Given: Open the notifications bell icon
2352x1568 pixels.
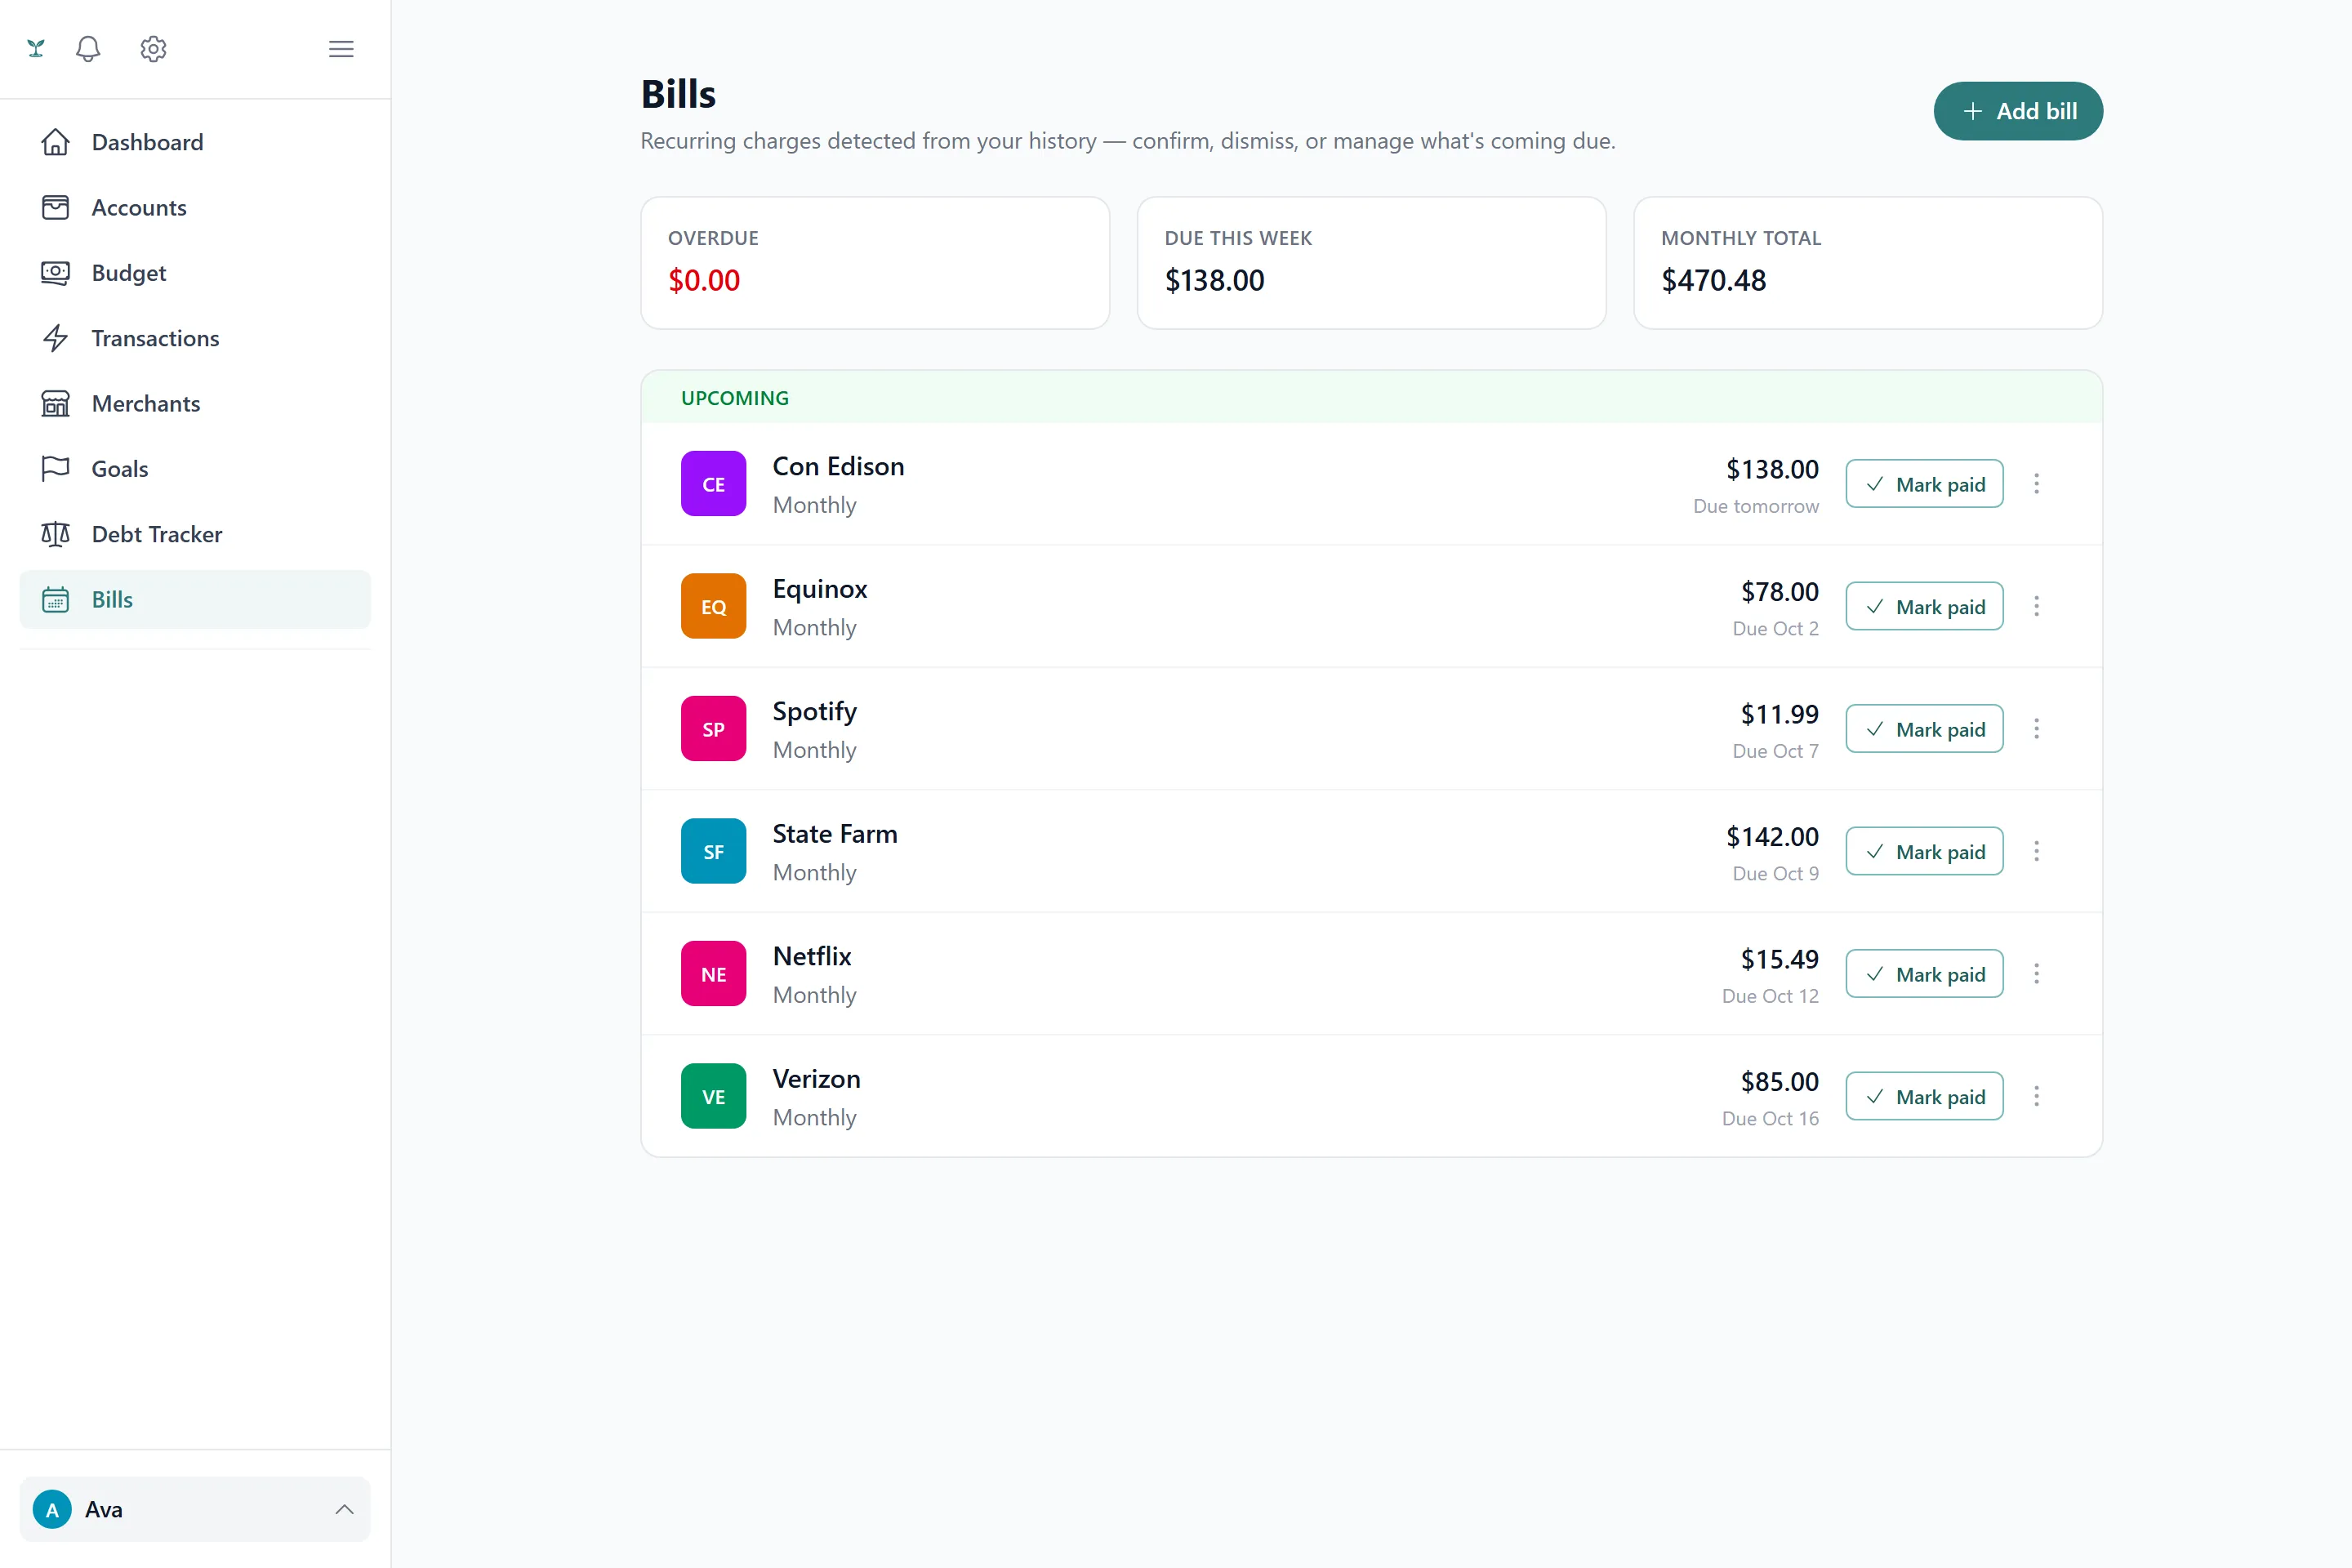Looking at the screenshot, I should point(88,48).
